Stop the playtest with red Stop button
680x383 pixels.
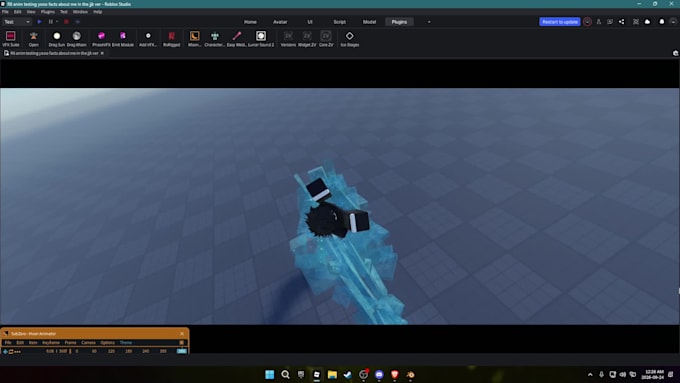click(x=66, y=22)
